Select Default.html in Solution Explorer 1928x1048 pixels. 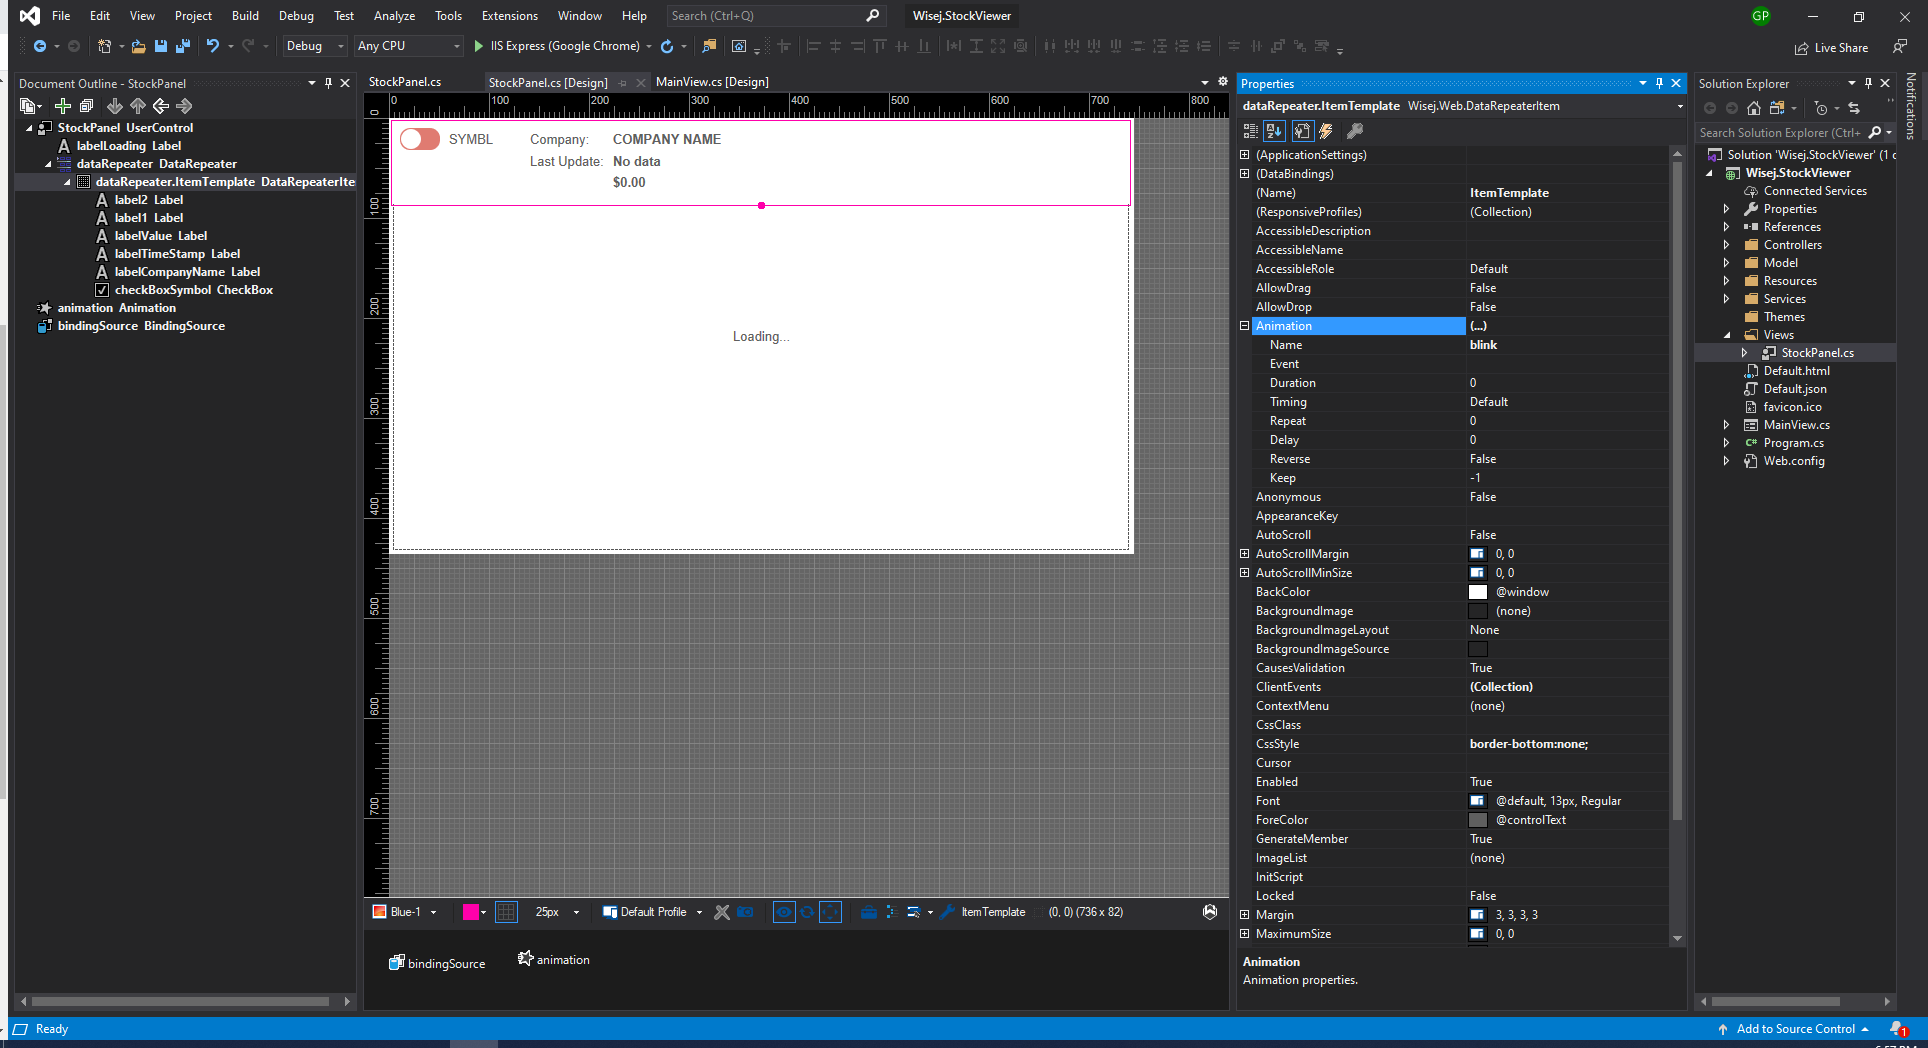pos(1796,371)
